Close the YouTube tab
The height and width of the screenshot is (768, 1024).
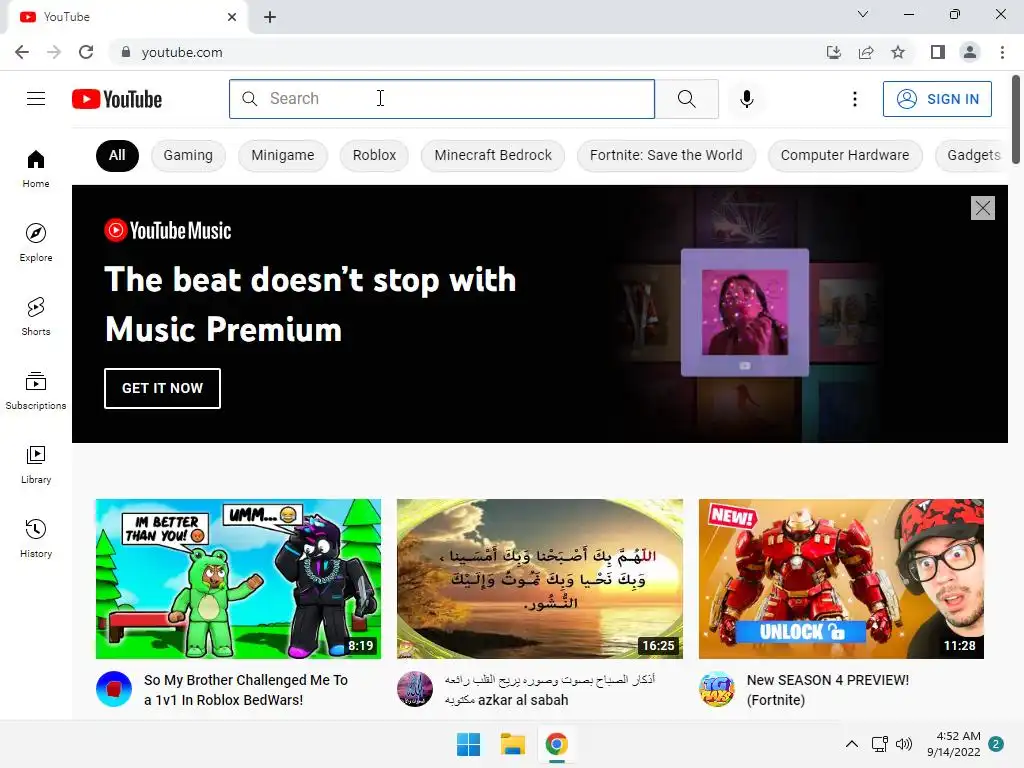(232, 17)
